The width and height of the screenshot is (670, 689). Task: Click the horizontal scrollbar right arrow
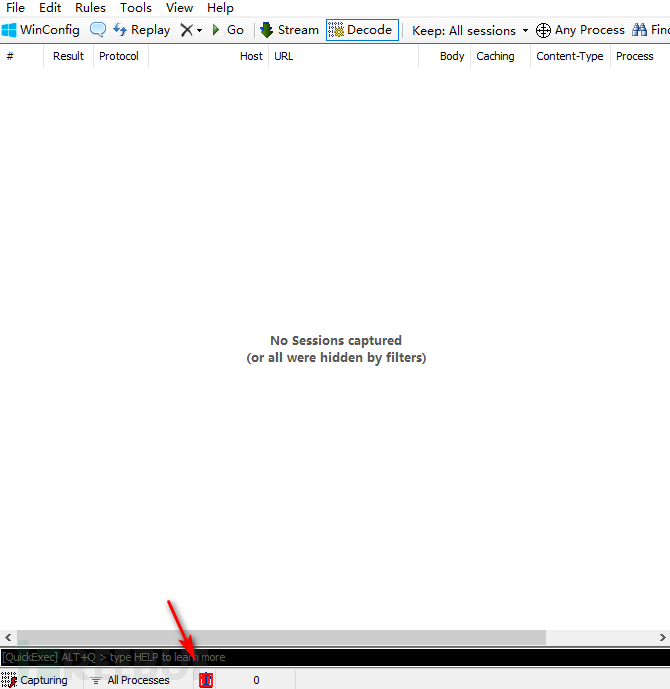coord(663,637)
